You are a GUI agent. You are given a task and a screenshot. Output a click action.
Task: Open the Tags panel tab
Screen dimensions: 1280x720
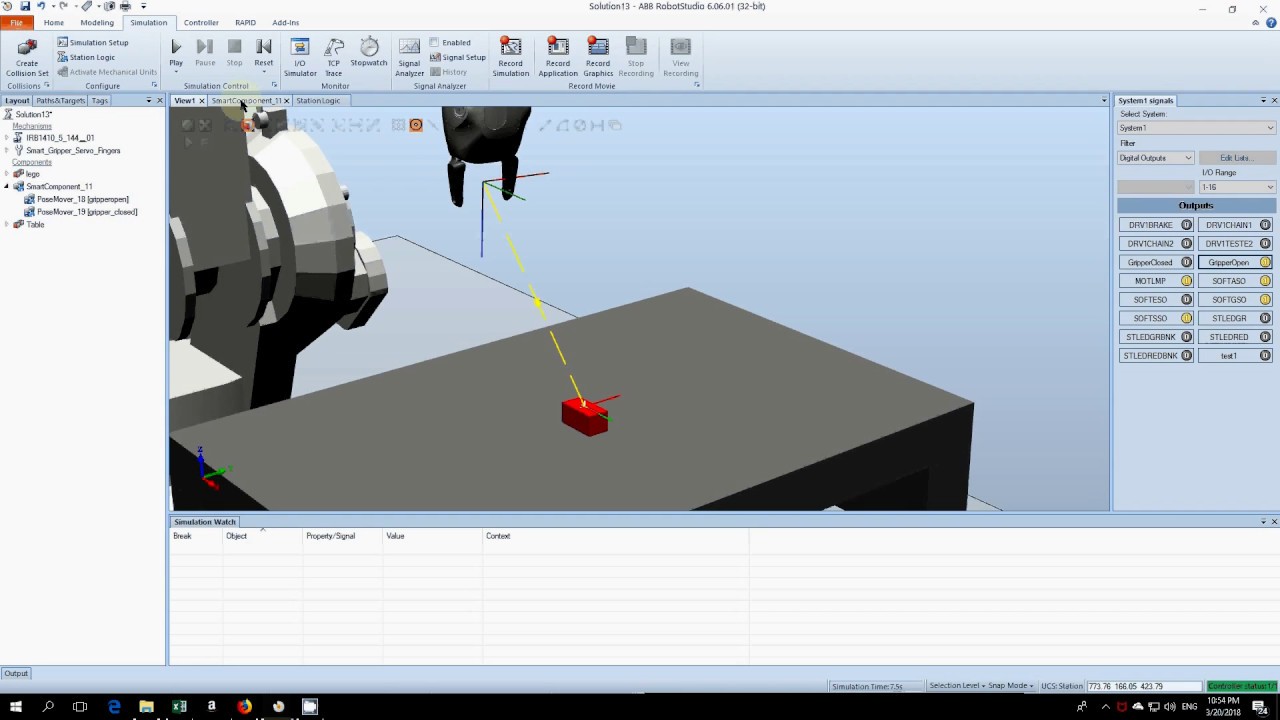[x=99, y=100]
